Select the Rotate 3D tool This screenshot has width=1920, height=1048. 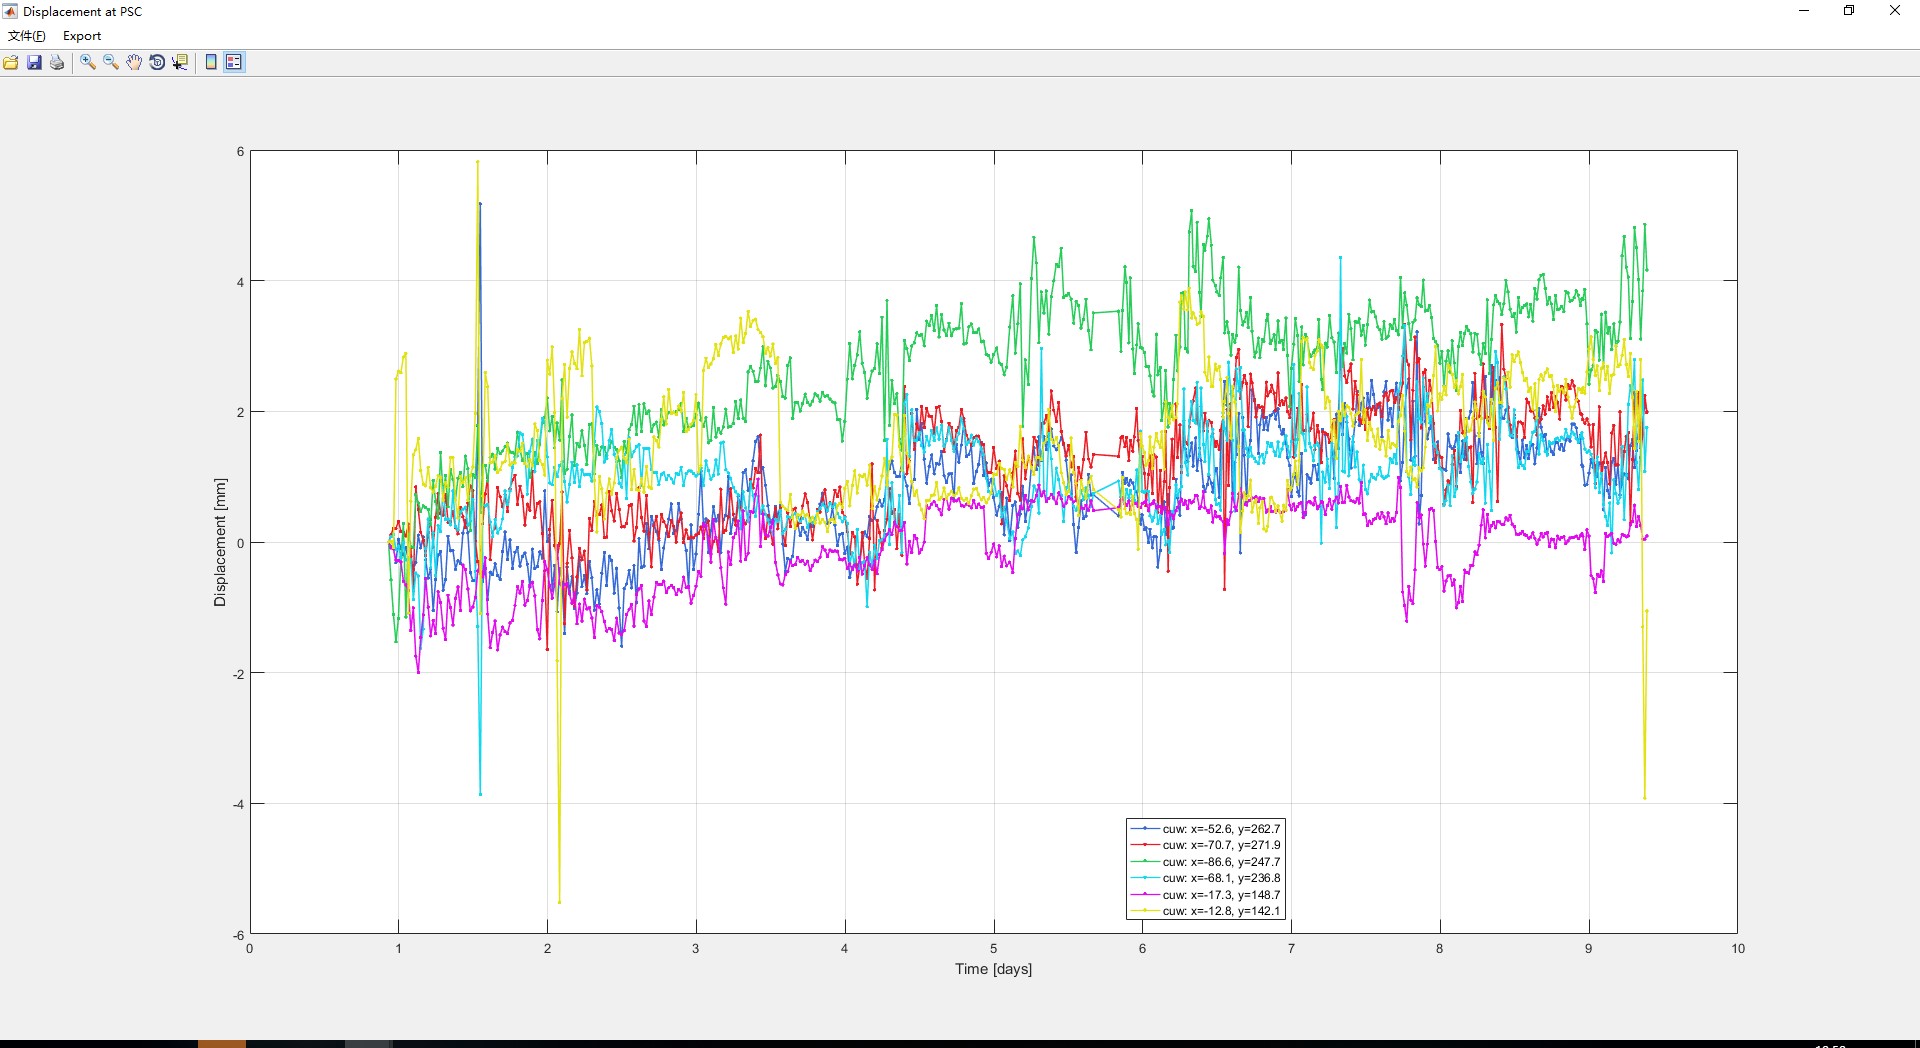click(157, 62)
